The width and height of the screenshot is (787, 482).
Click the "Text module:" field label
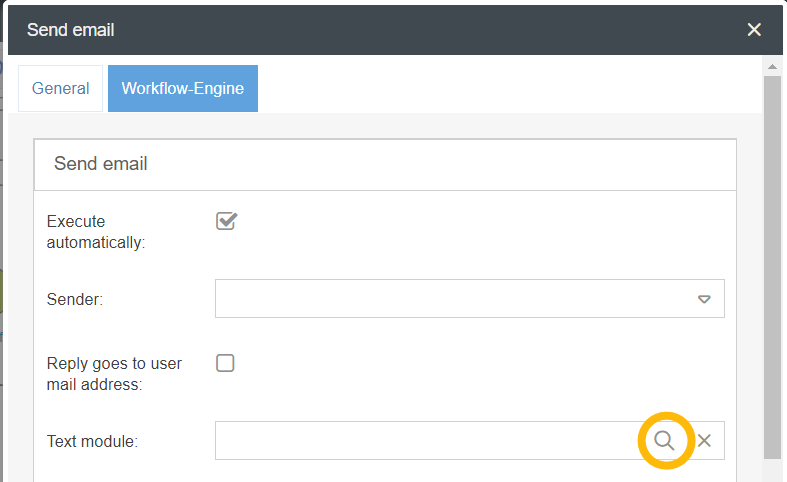point(92,440)
